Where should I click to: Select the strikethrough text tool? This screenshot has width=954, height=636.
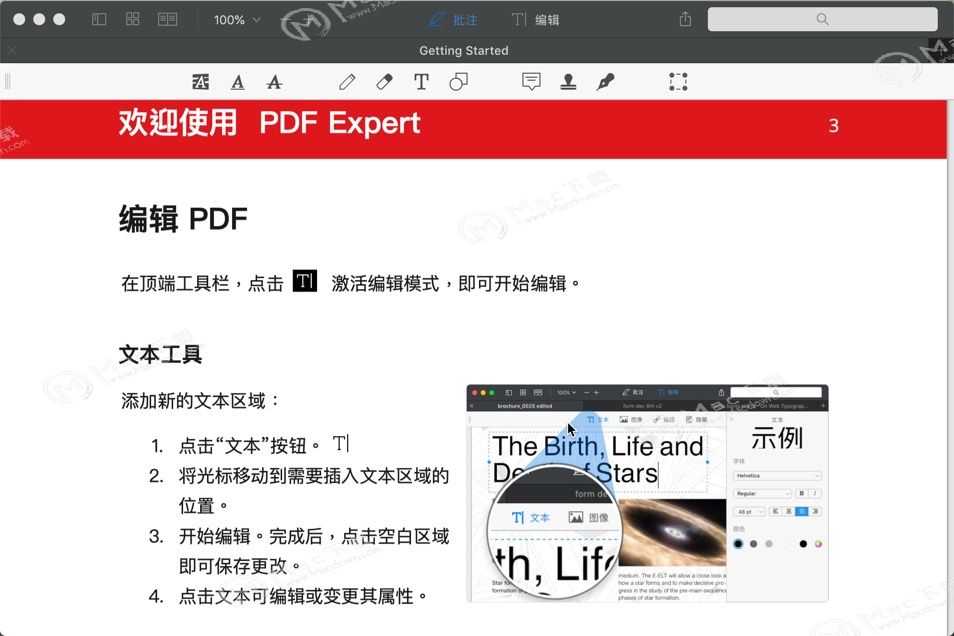pos(274,82)
